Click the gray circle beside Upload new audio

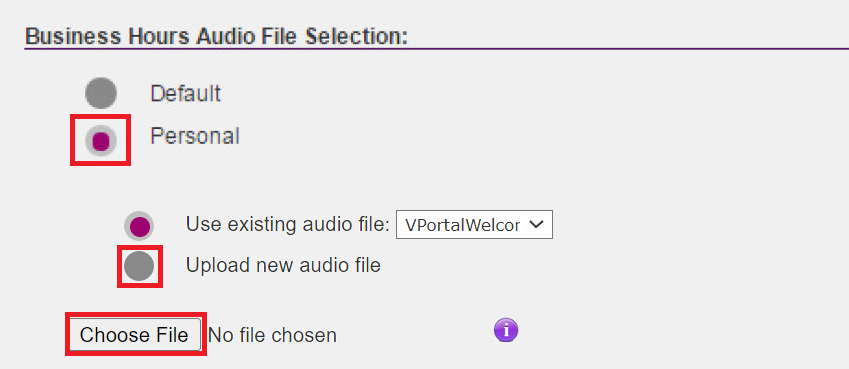point(139,266)
